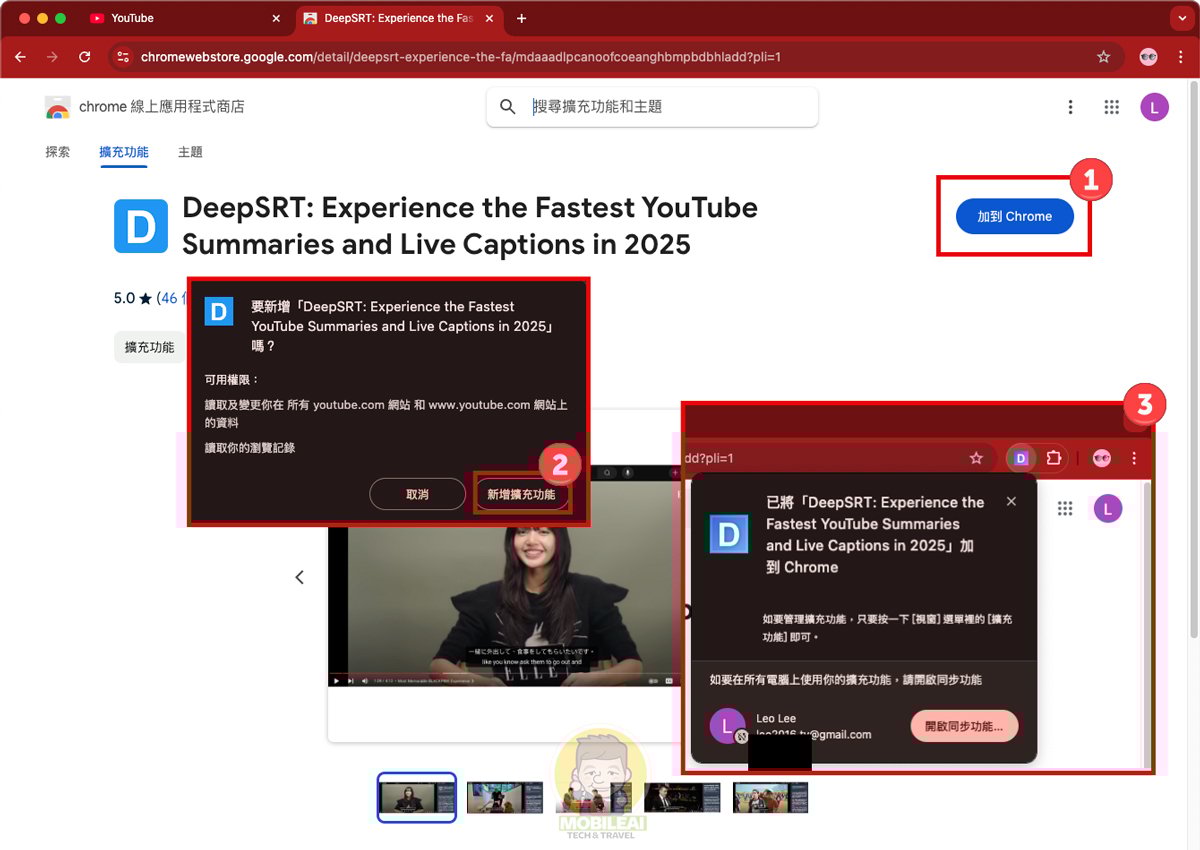Image resolution: width=1200 pixels, height=850 pixels.
Task: Close the YouTube tab
Action: 276,18
